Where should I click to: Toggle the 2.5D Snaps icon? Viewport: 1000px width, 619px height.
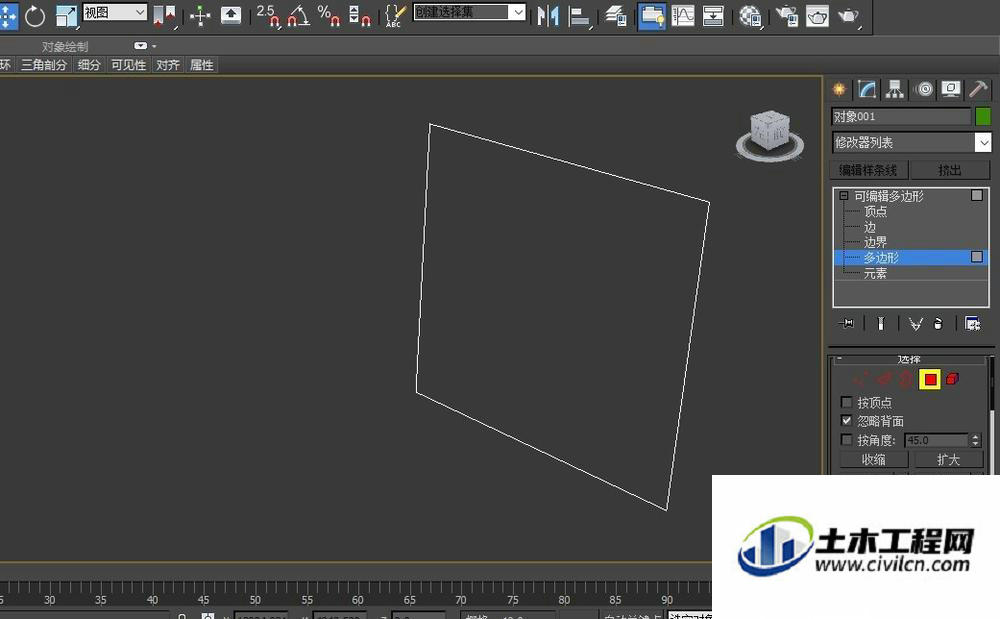(x=268, y=16)
